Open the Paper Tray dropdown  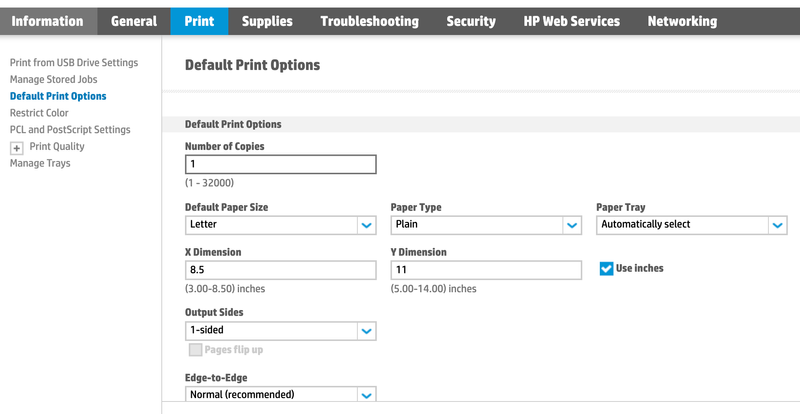pos(692,225)
